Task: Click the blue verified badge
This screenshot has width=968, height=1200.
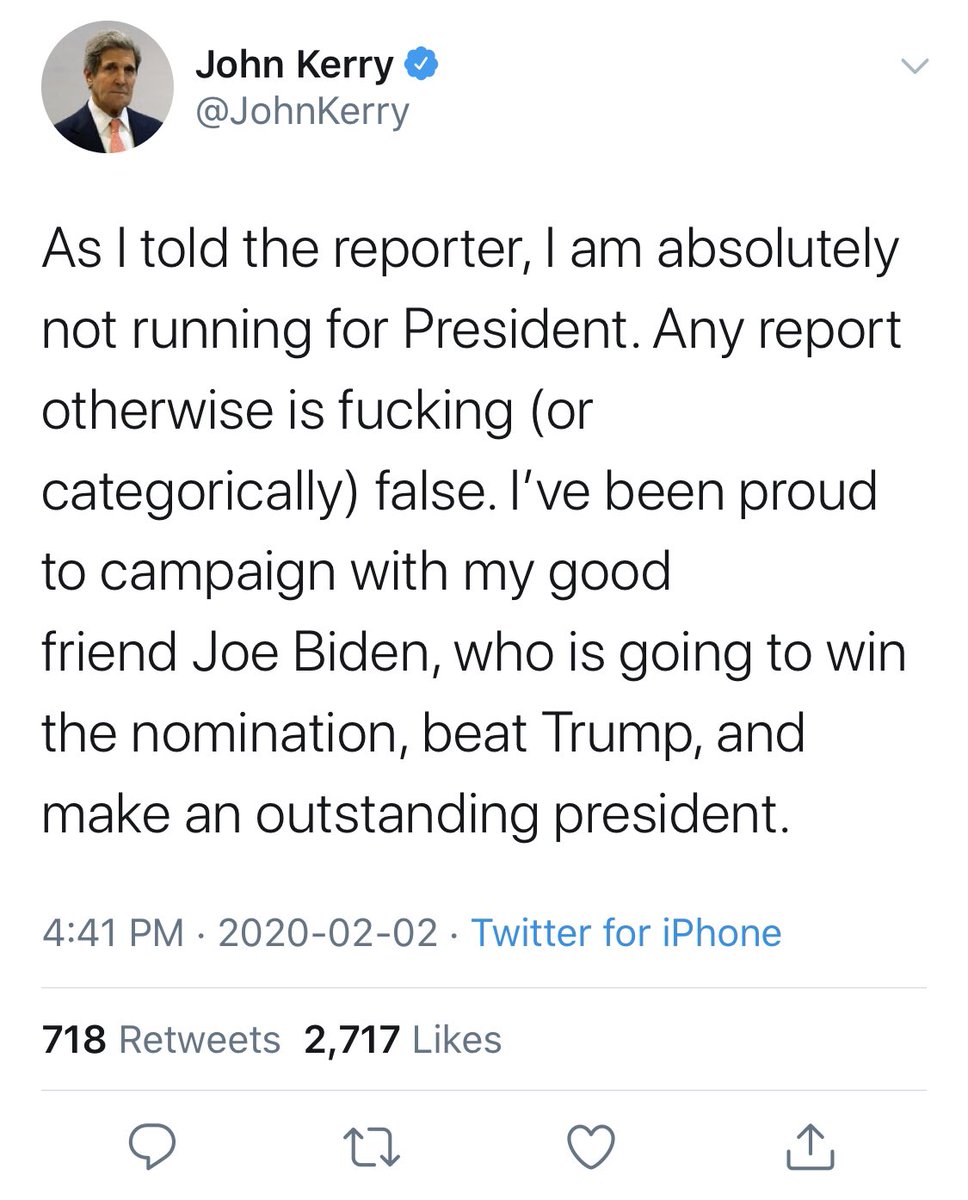Action: [x=420, y=66]
